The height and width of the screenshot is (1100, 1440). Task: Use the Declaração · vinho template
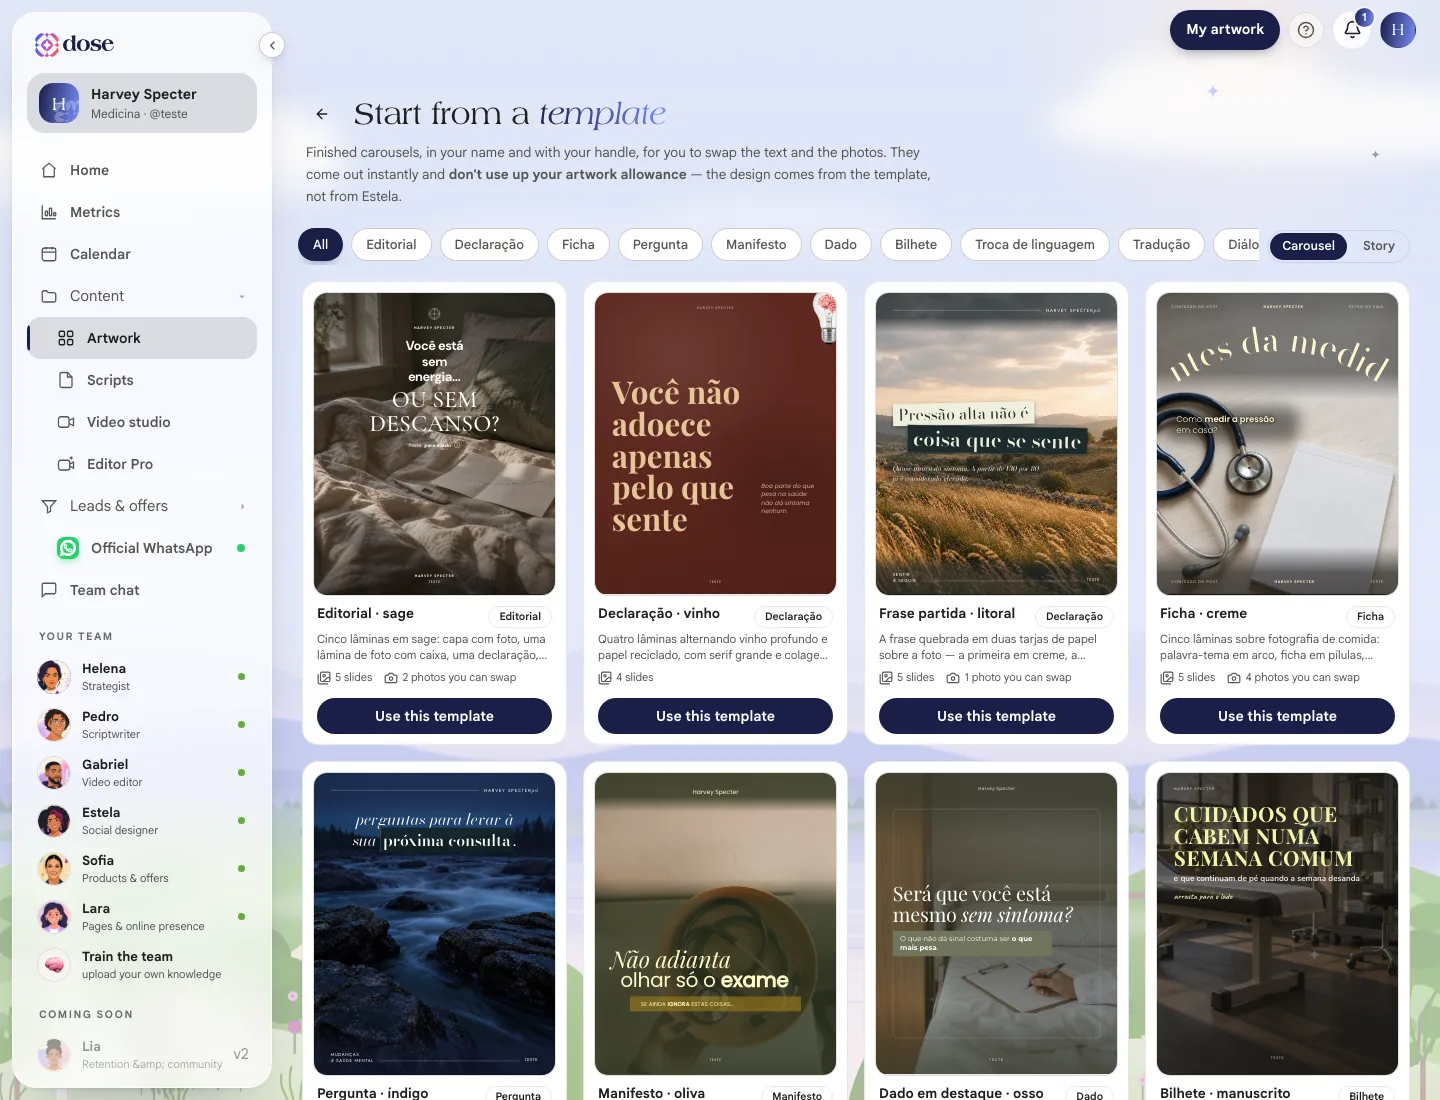tap(715, 716)
